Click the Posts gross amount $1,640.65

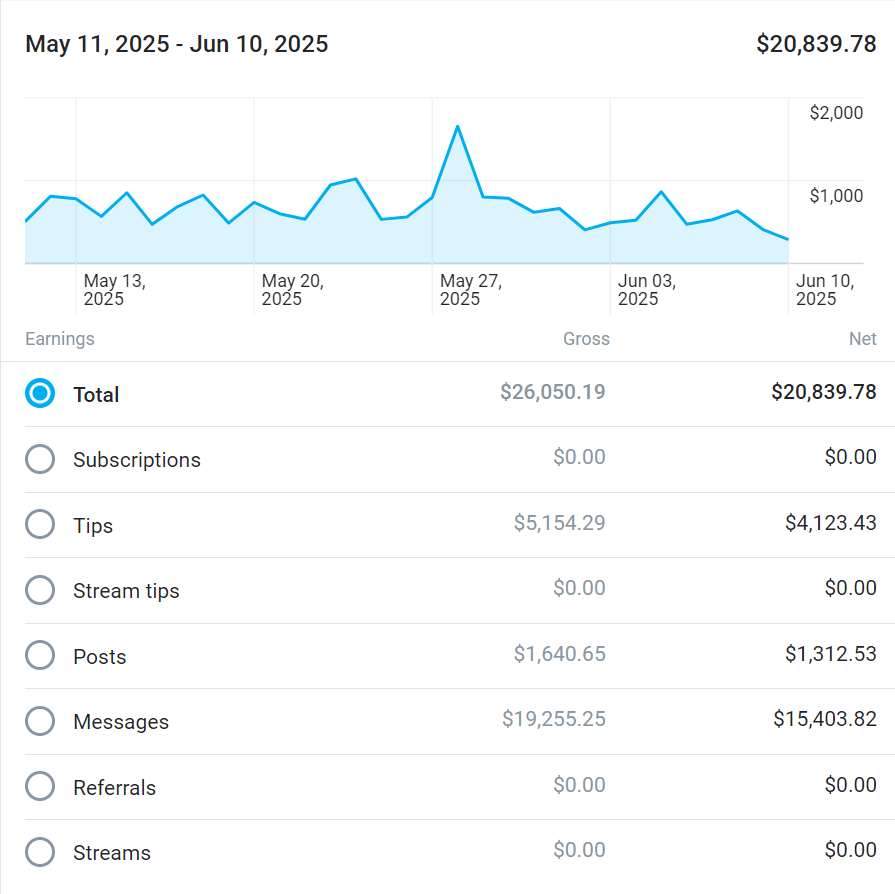point(559,654)
